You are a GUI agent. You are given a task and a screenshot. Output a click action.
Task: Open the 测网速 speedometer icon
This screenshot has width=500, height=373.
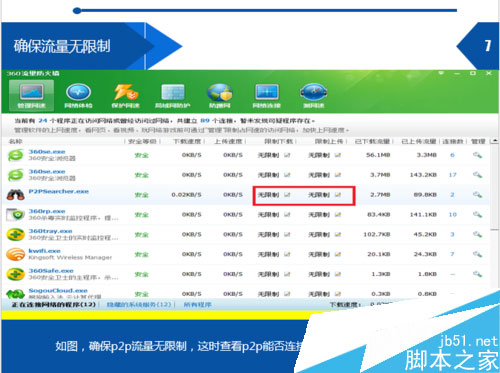click(x=314, y=95)
